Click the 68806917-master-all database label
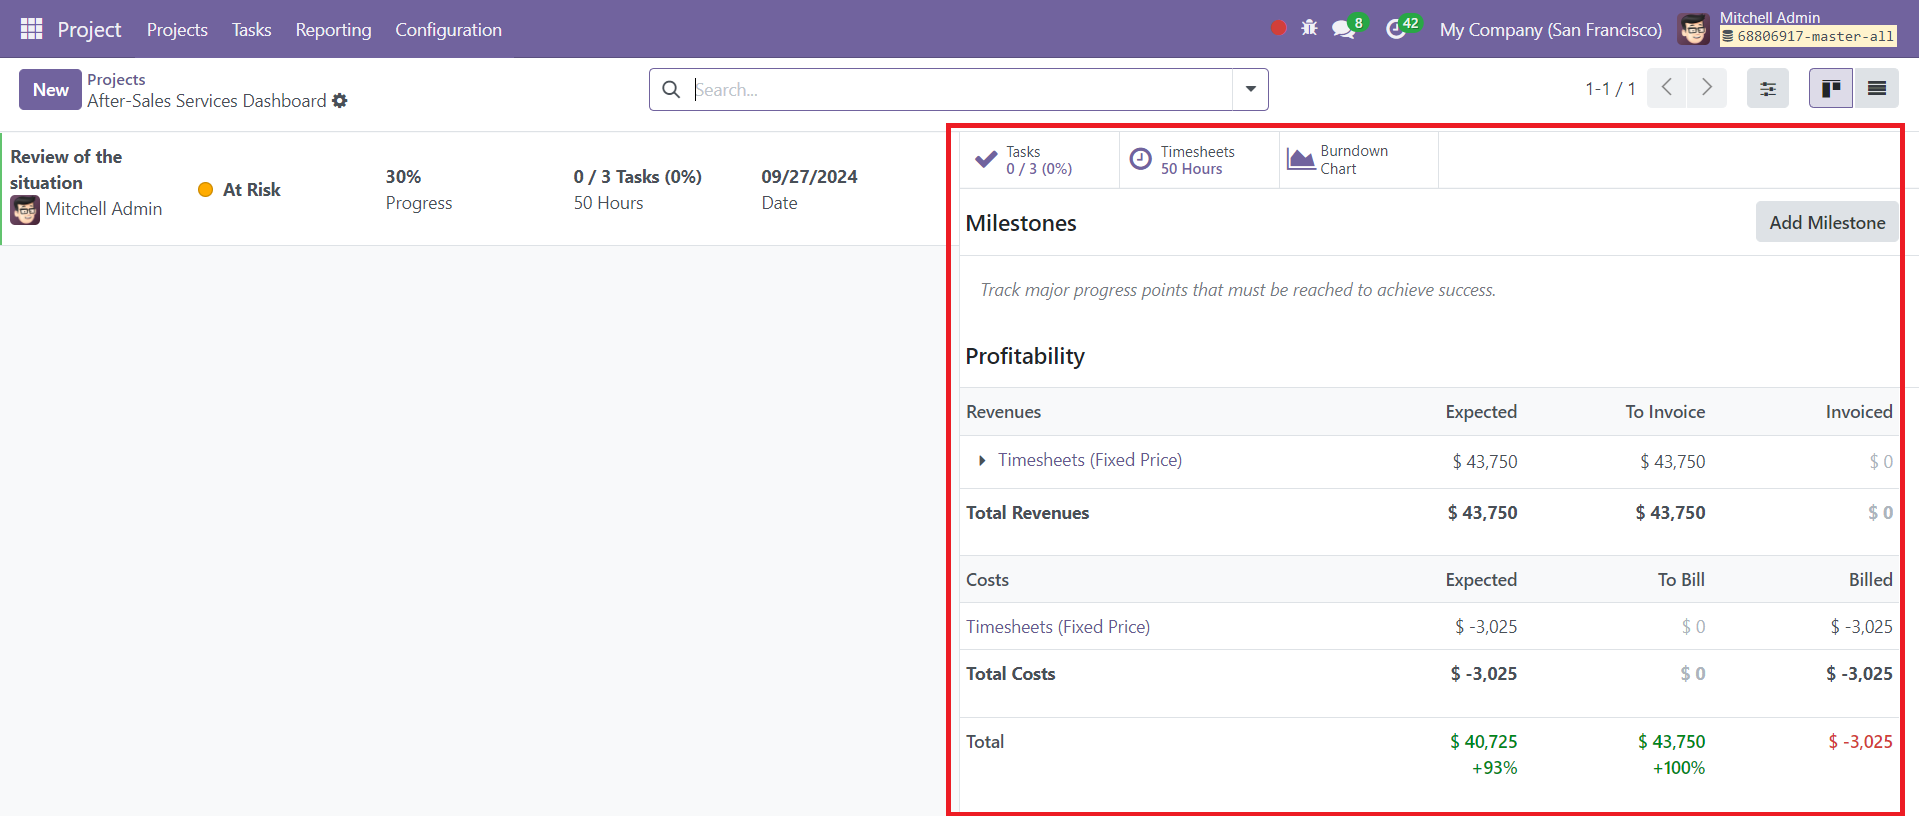The width and height of the screenshot is (1919, 816). [1808, 37]
